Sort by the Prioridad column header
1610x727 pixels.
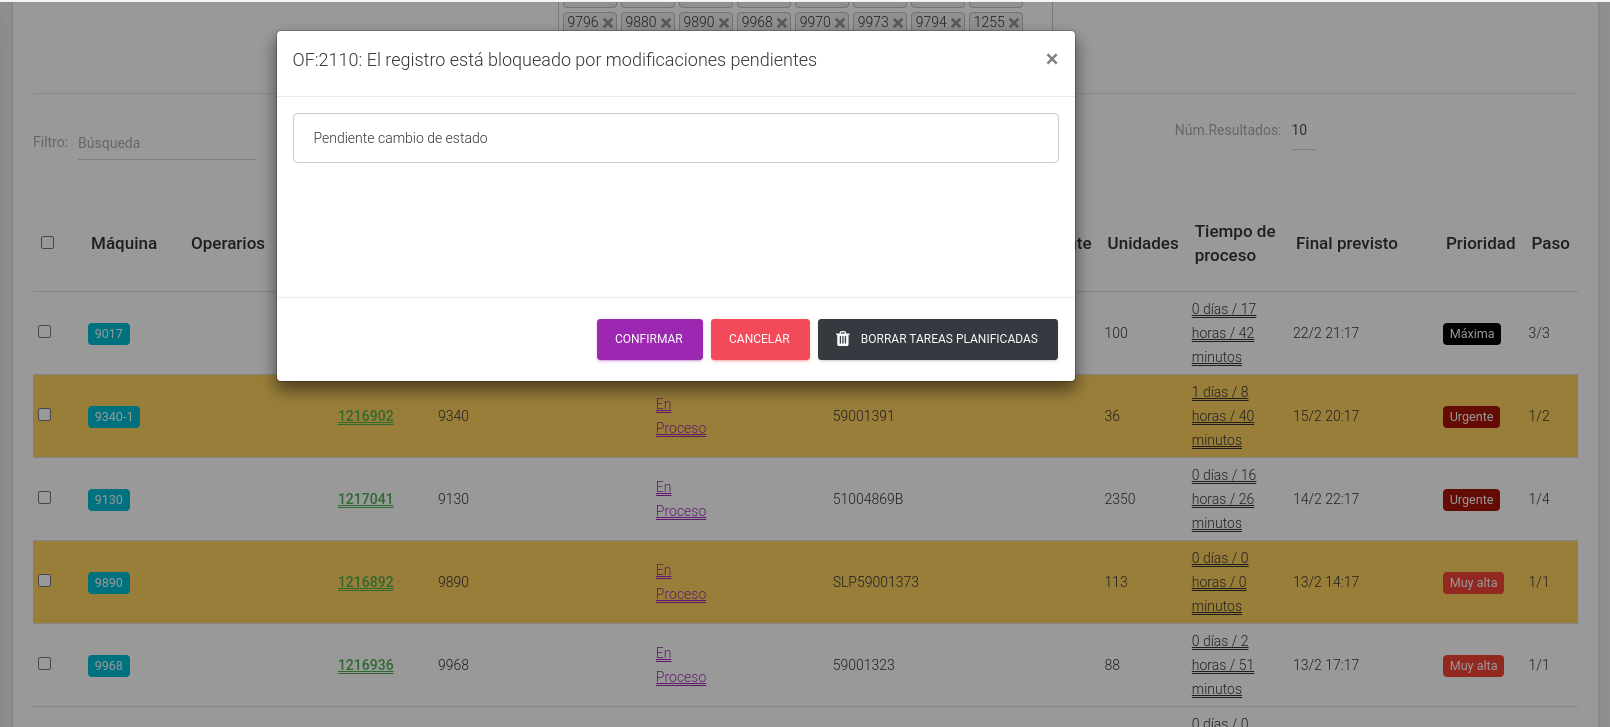[x=1481, y=243]
